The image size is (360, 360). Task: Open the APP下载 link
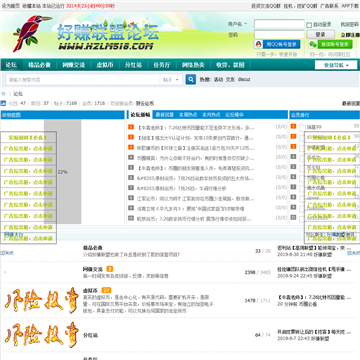(x=350, y=6)
